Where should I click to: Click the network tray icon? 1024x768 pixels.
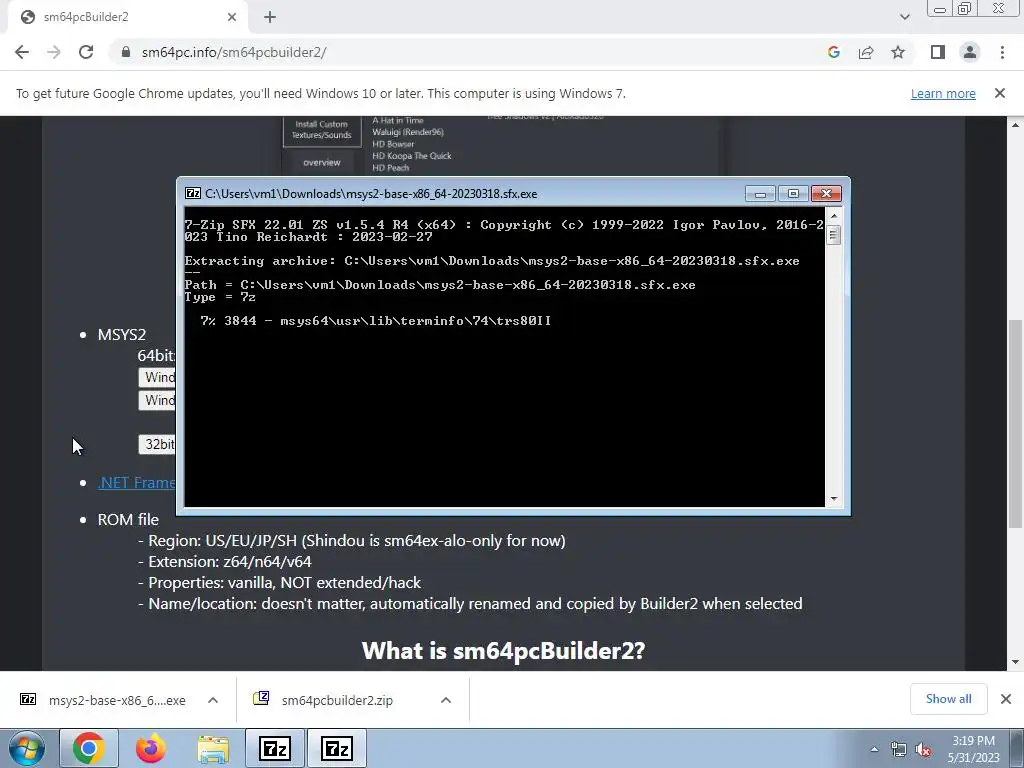pyautogui.click(x=899, y=749)
